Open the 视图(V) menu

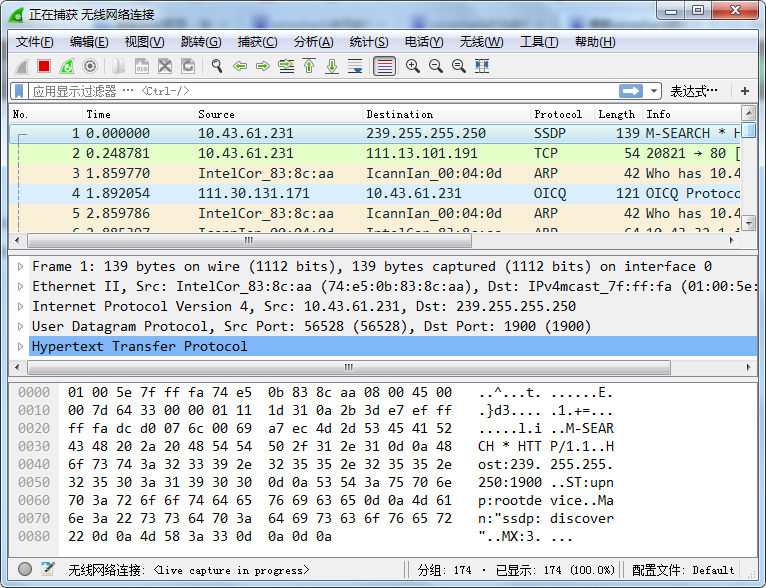145,42
